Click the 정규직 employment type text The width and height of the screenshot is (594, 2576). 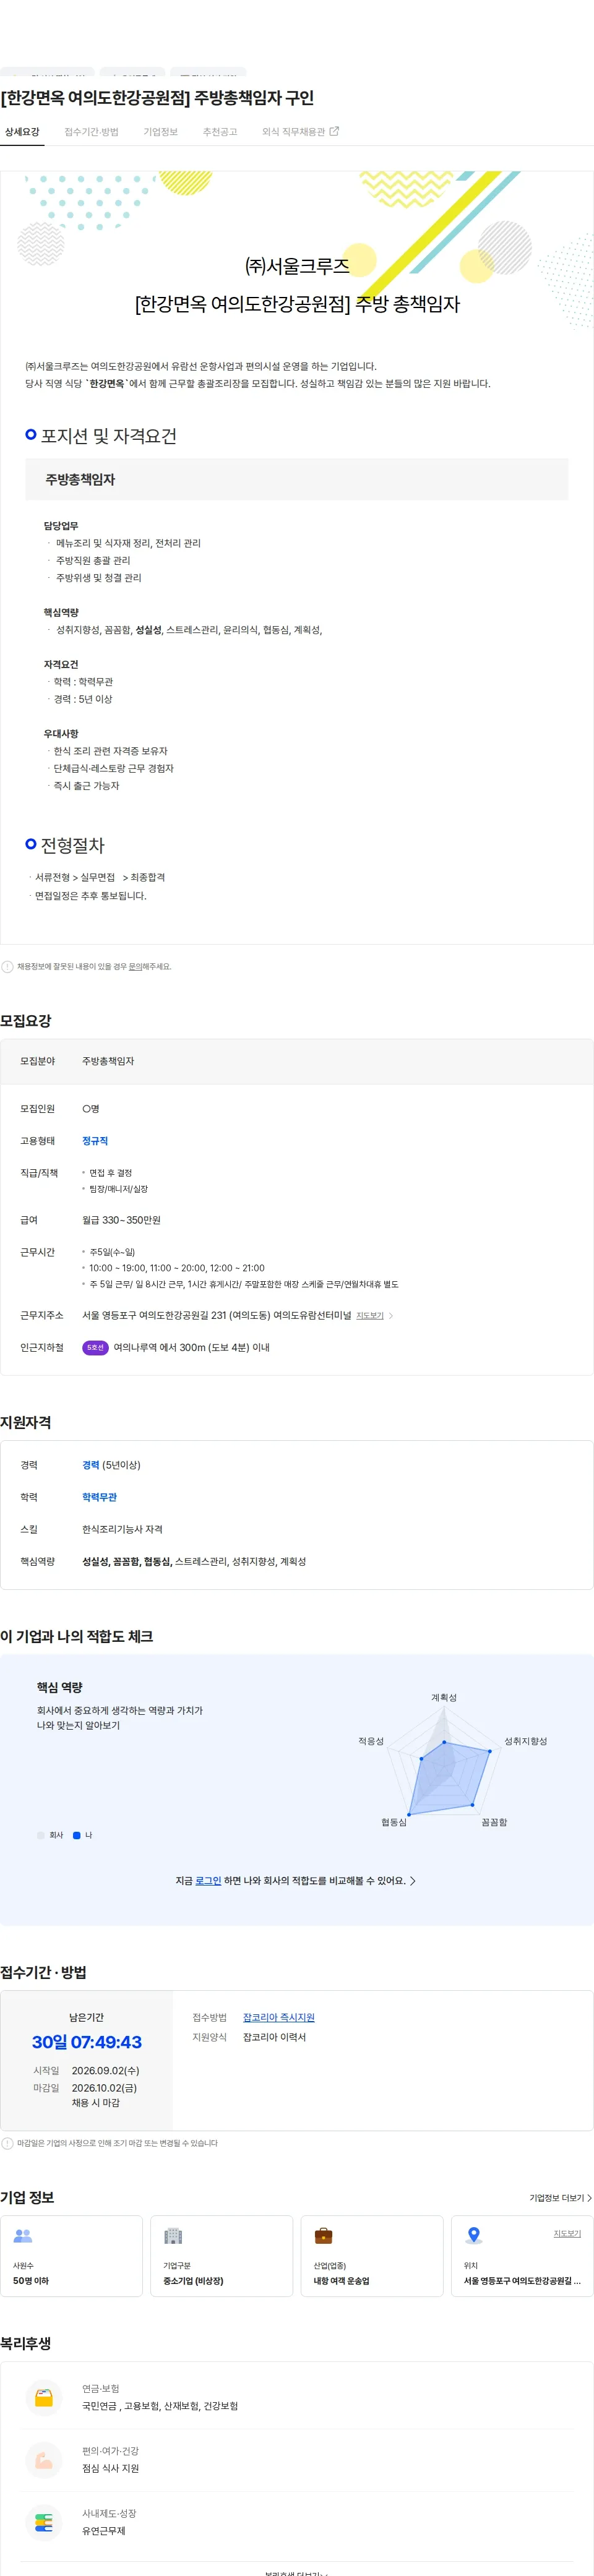[x=95, y=1141]
